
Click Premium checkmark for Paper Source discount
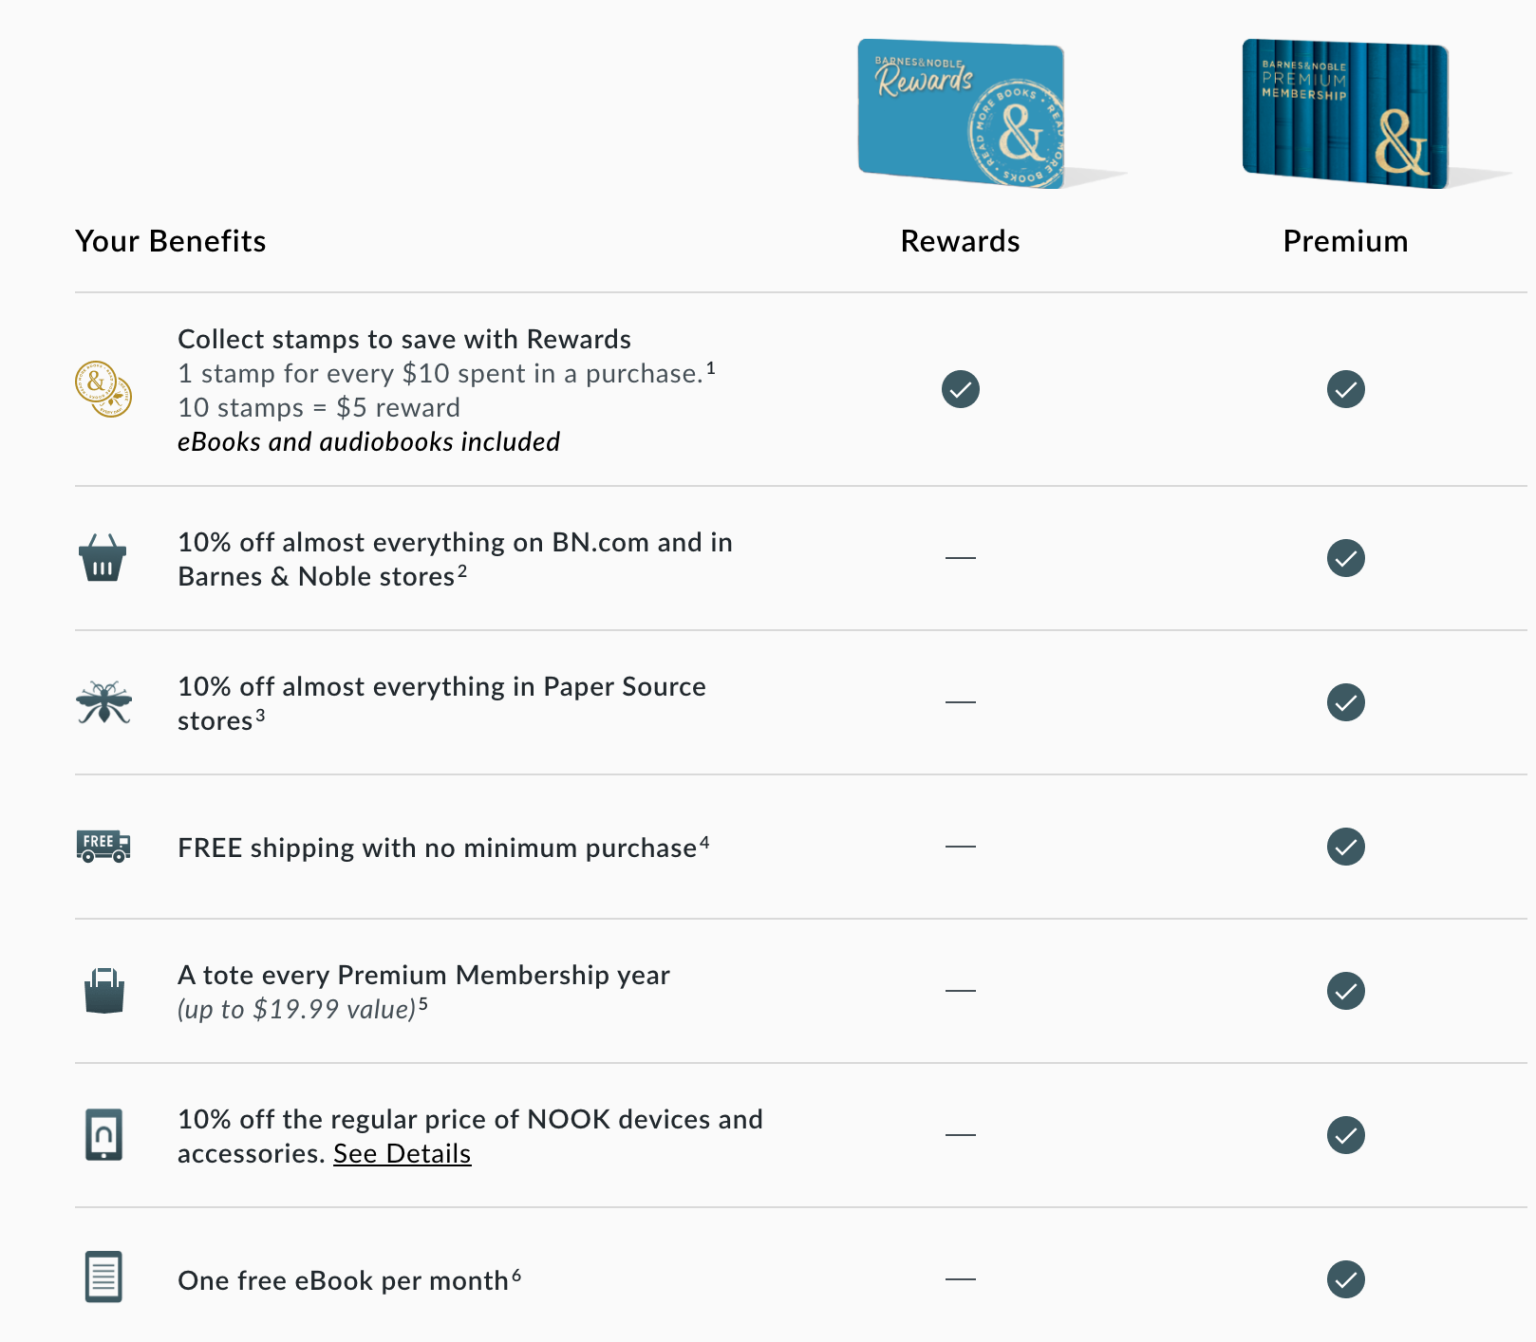(1345, 702)
